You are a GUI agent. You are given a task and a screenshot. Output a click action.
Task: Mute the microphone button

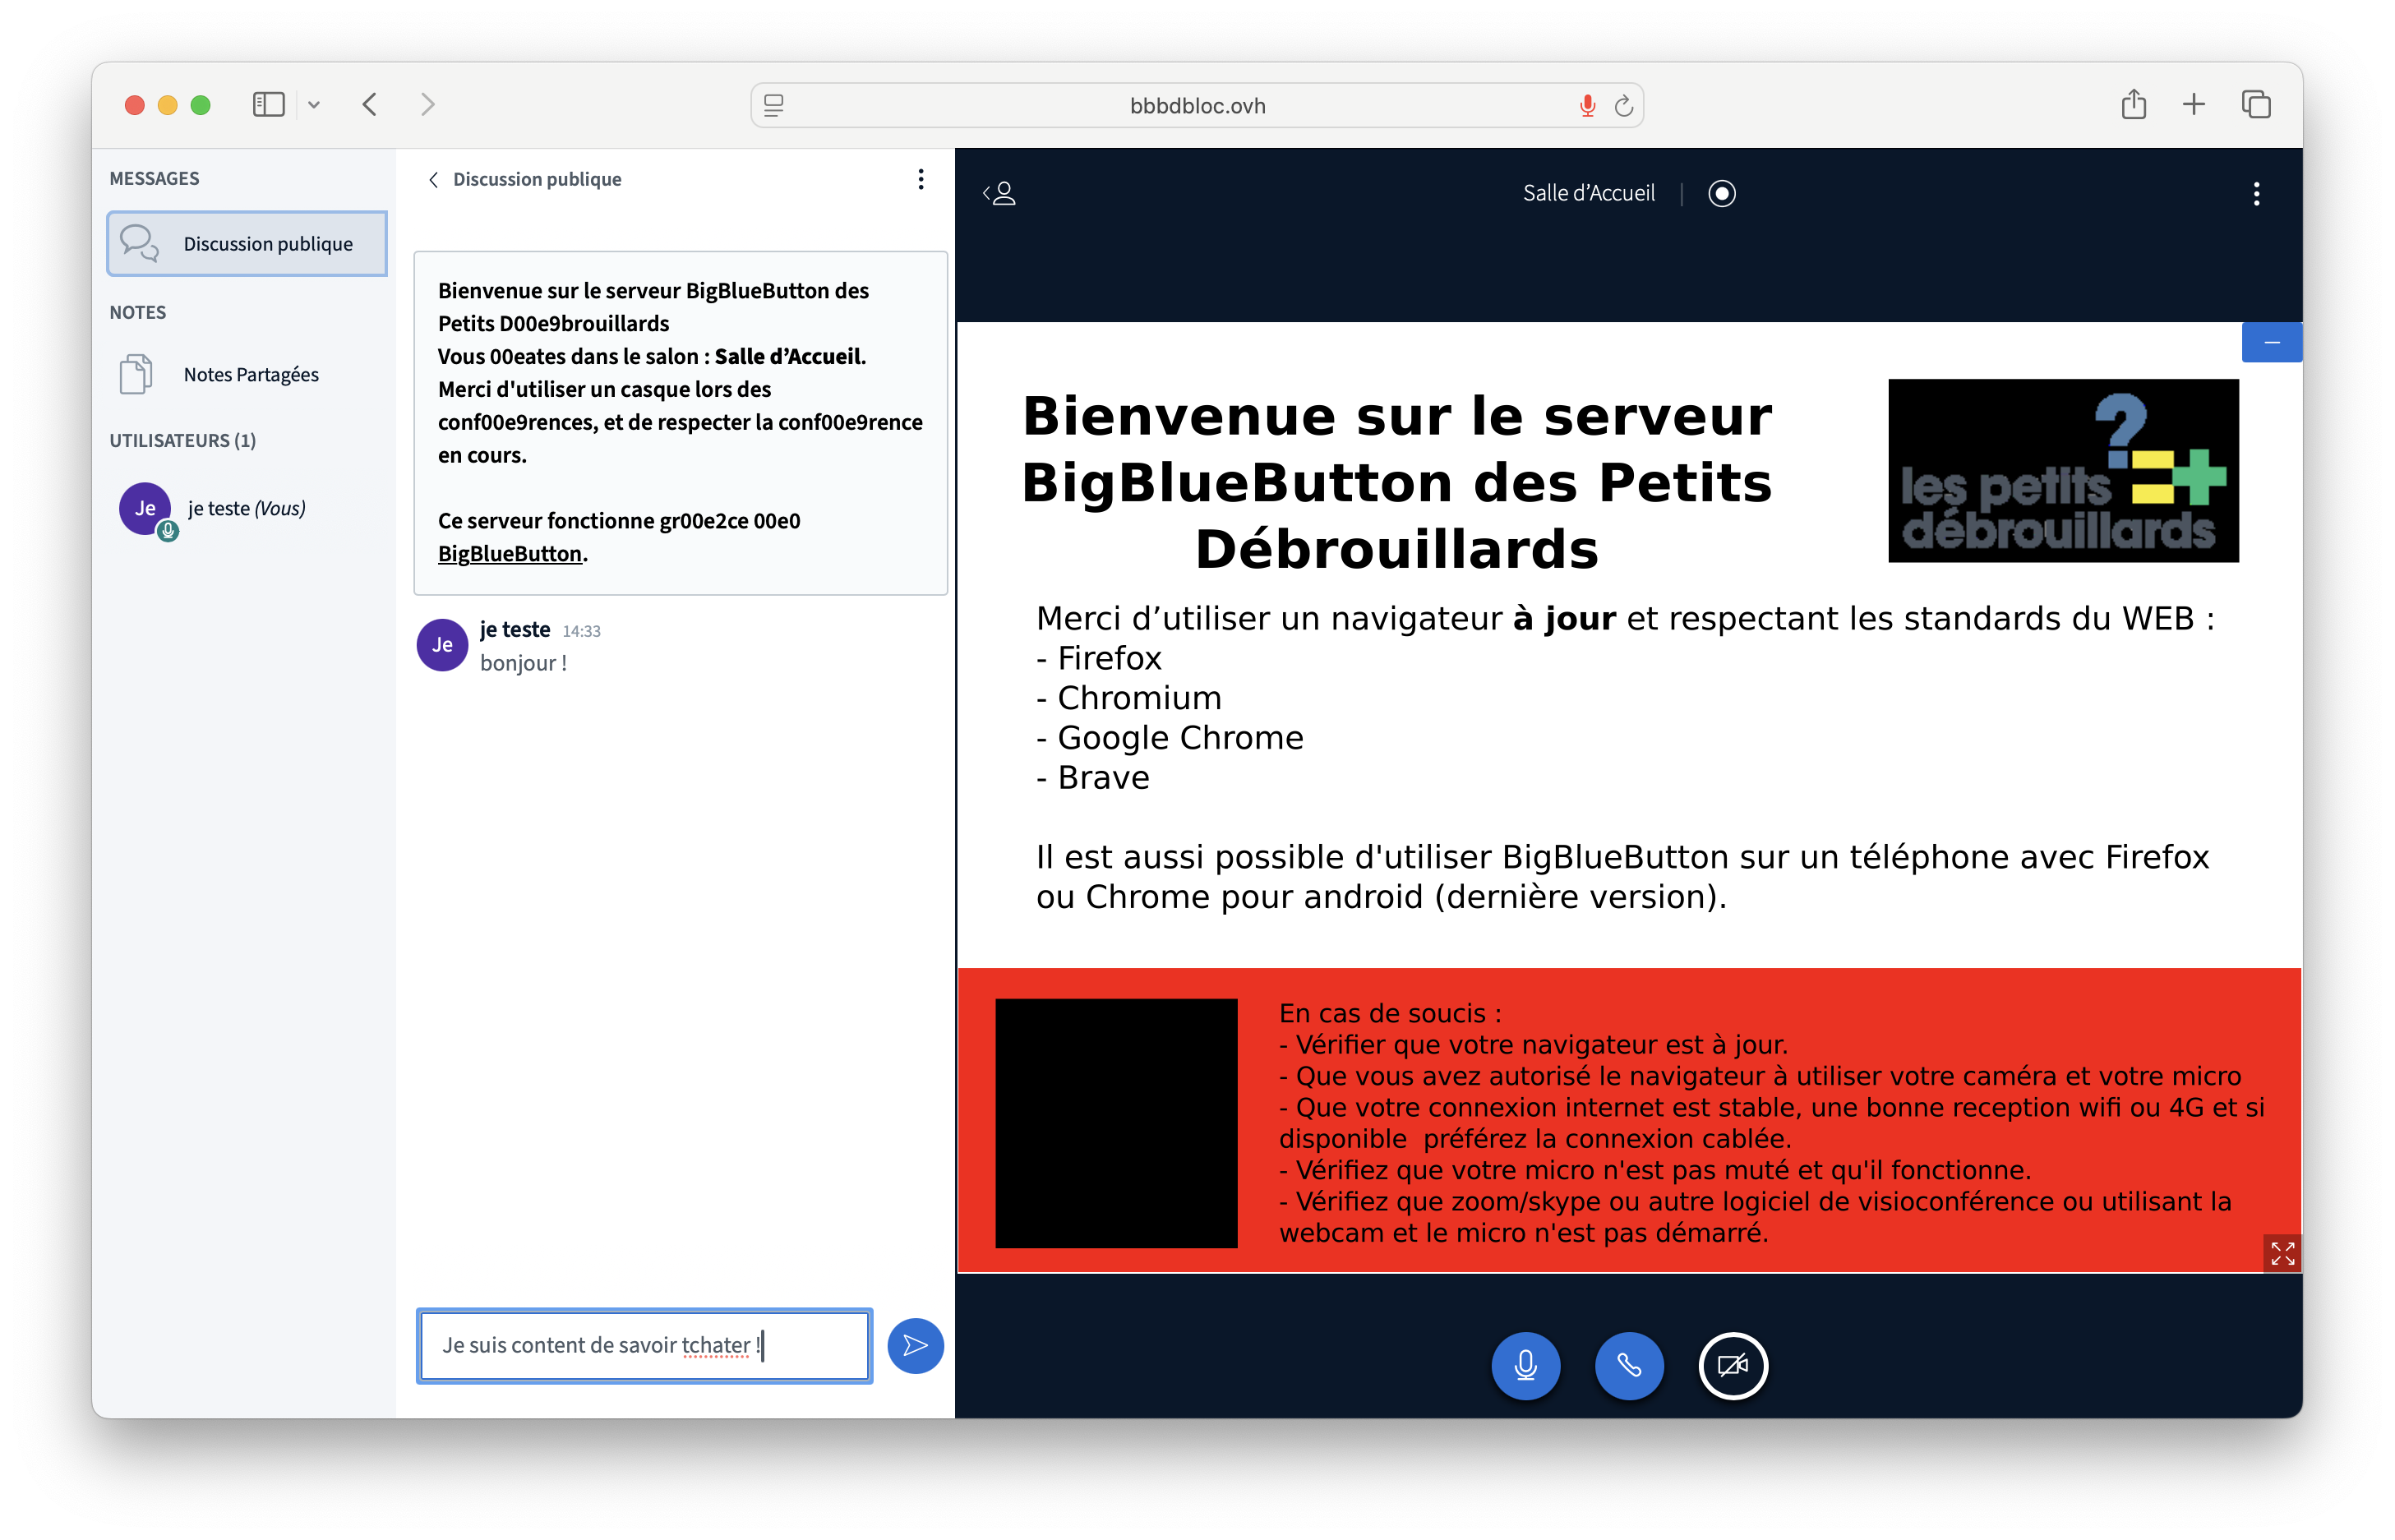click(1525, 1365)
